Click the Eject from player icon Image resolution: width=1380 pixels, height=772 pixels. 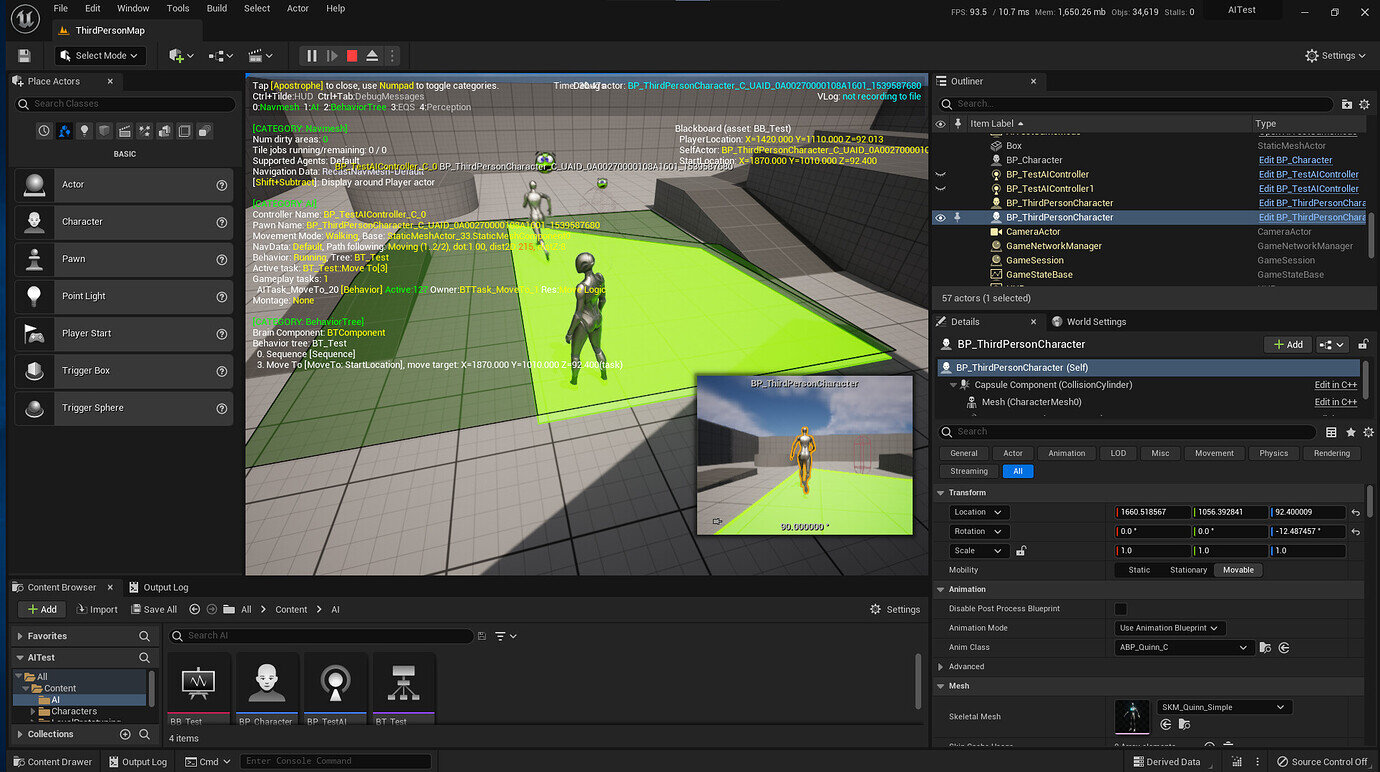[x=372, y=56]
